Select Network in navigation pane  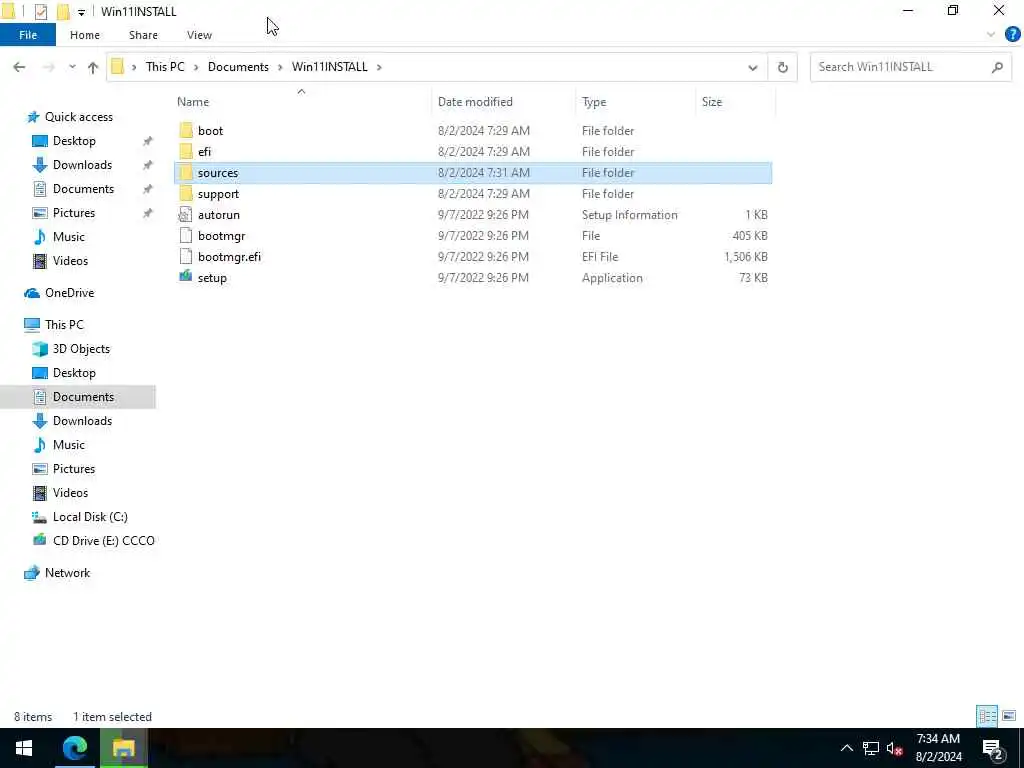pos(67,573)
